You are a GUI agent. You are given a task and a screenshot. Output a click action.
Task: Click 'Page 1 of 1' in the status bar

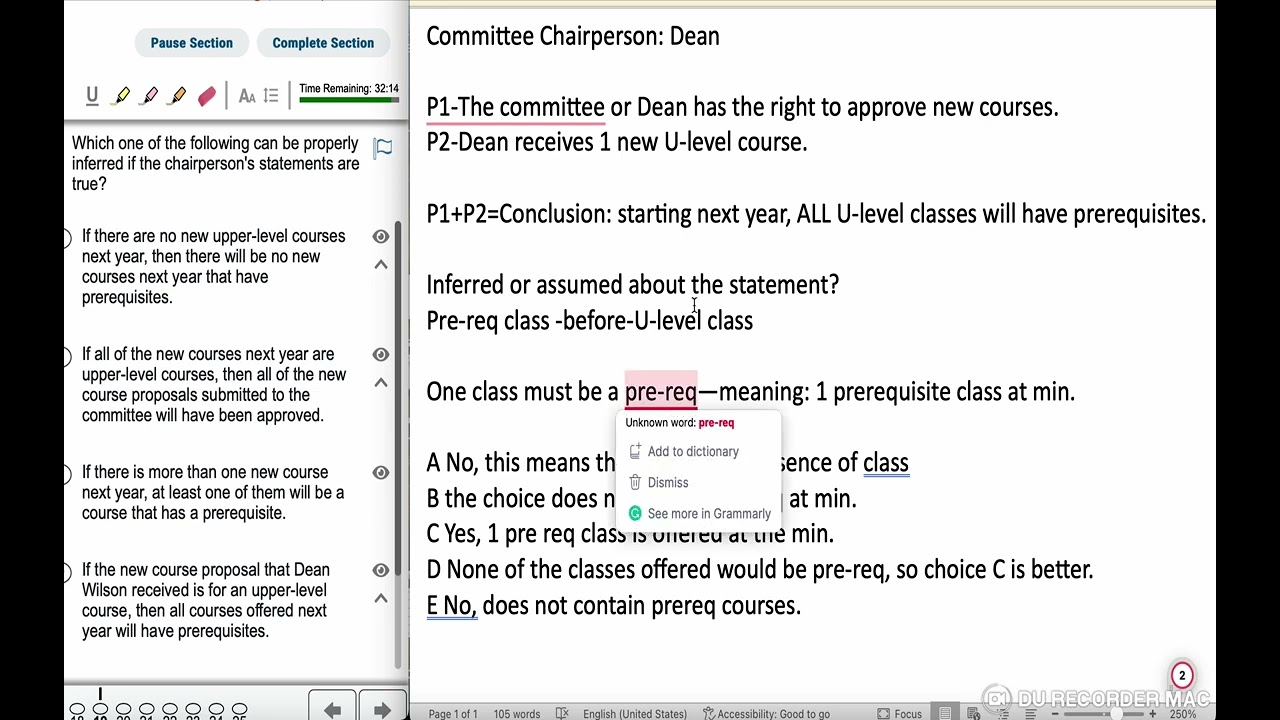point(453,714)
